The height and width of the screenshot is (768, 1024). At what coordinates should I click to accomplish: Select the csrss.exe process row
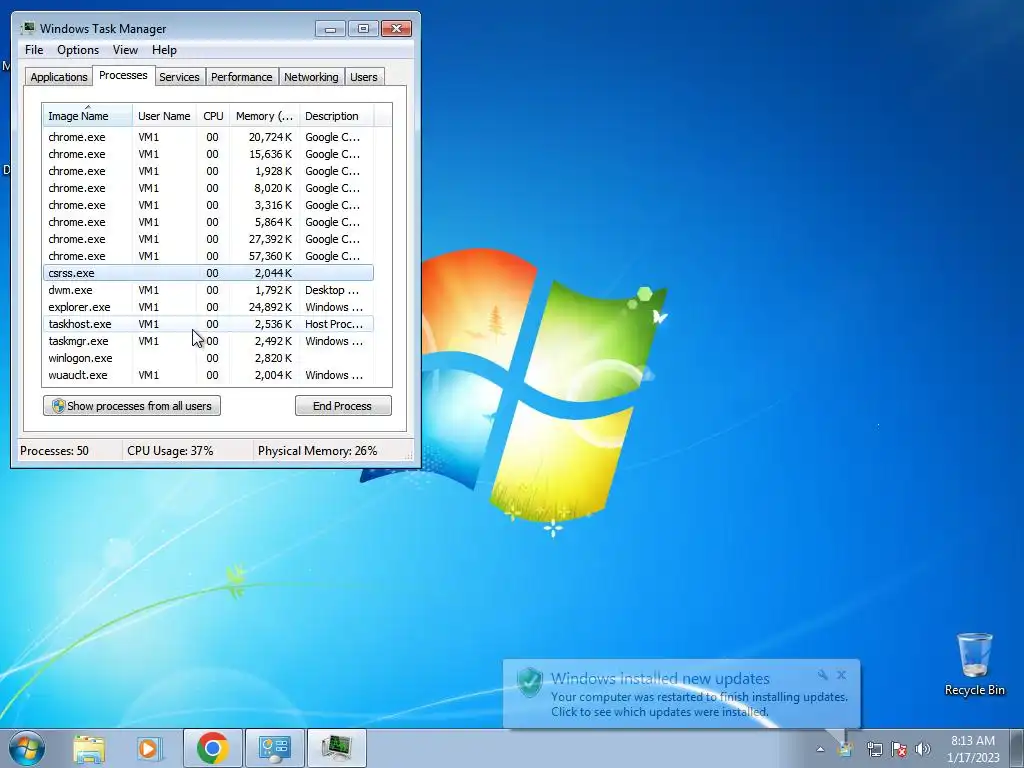coord(208,273)
